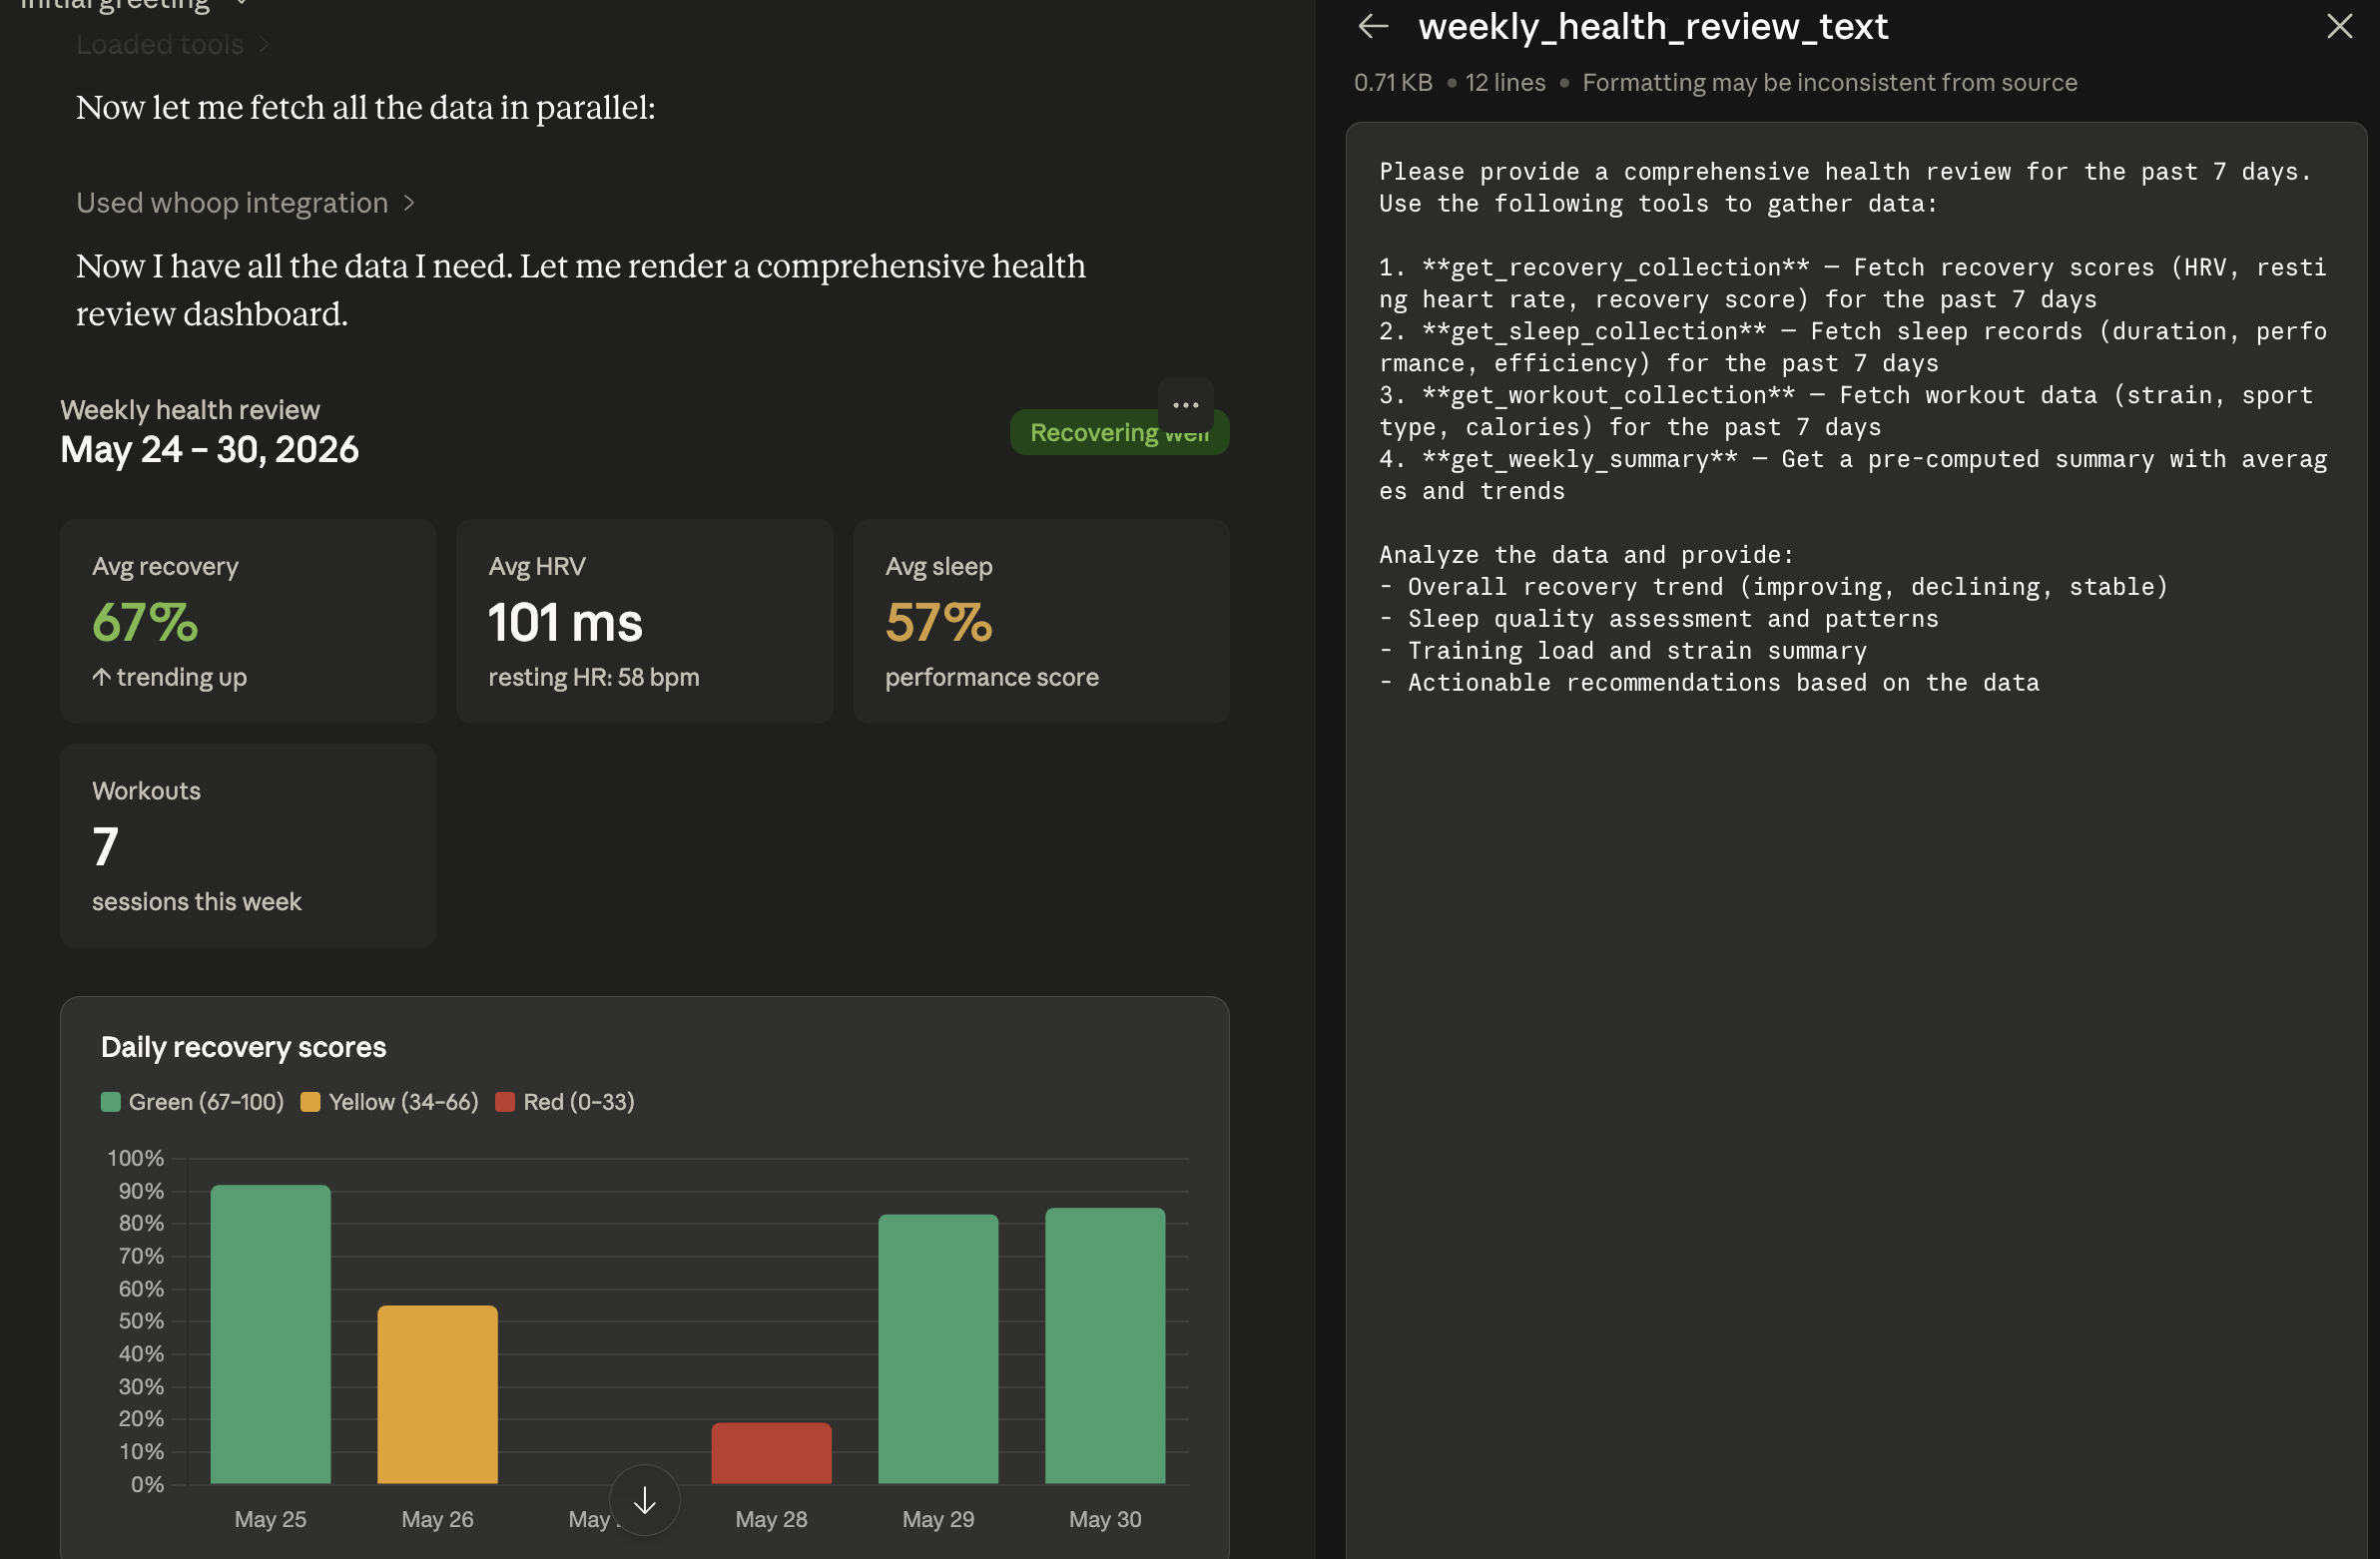Click the May 29 green recovery bar
Image resolution: width=2380 pixels, height=1559 pixels.
pyautogui.click(x=938, y=1349)
